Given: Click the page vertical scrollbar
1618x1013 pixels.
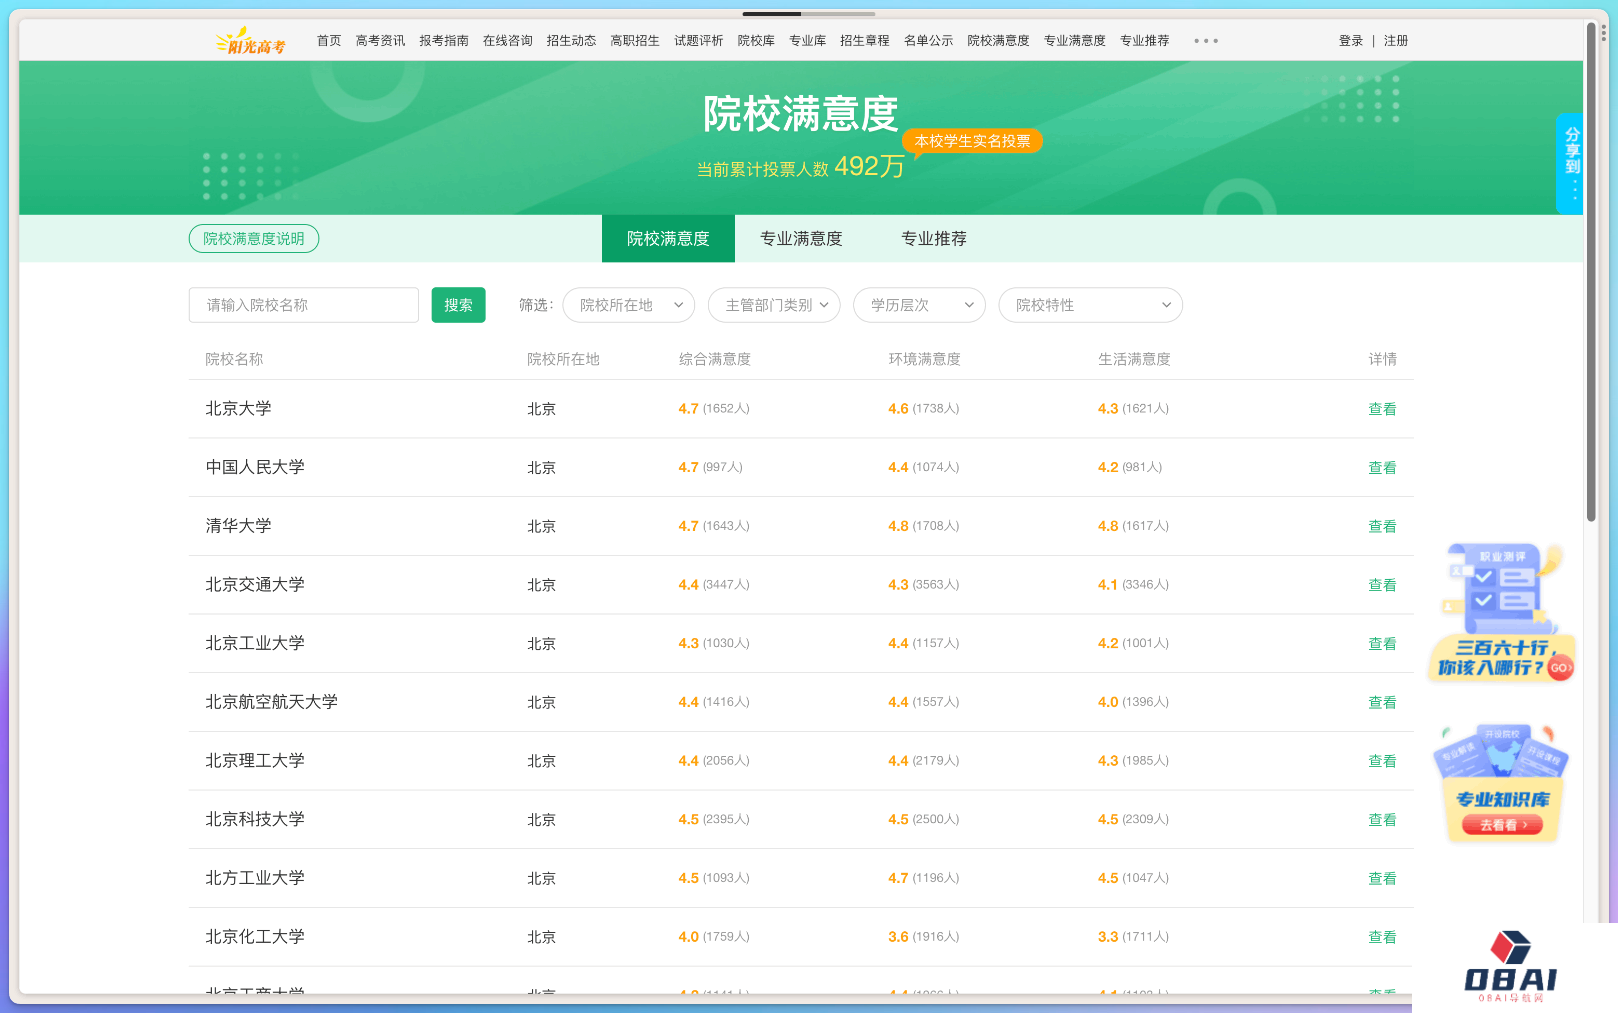Looking at the screenshot, I should click(1591, 272).
